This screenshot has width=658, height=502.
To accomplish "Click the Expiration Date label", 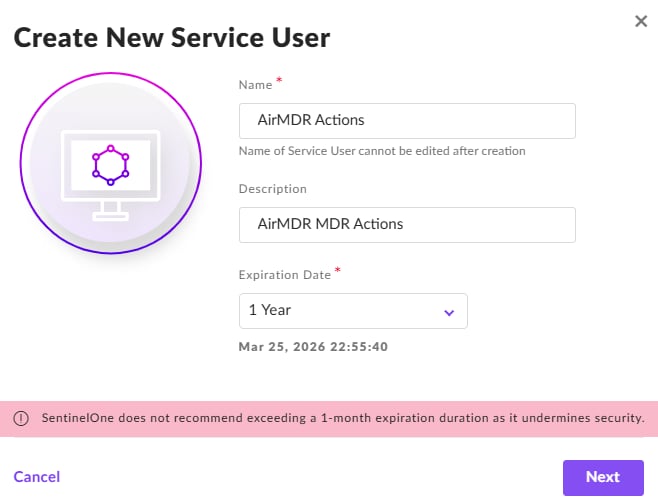I will tap(285, 275).
